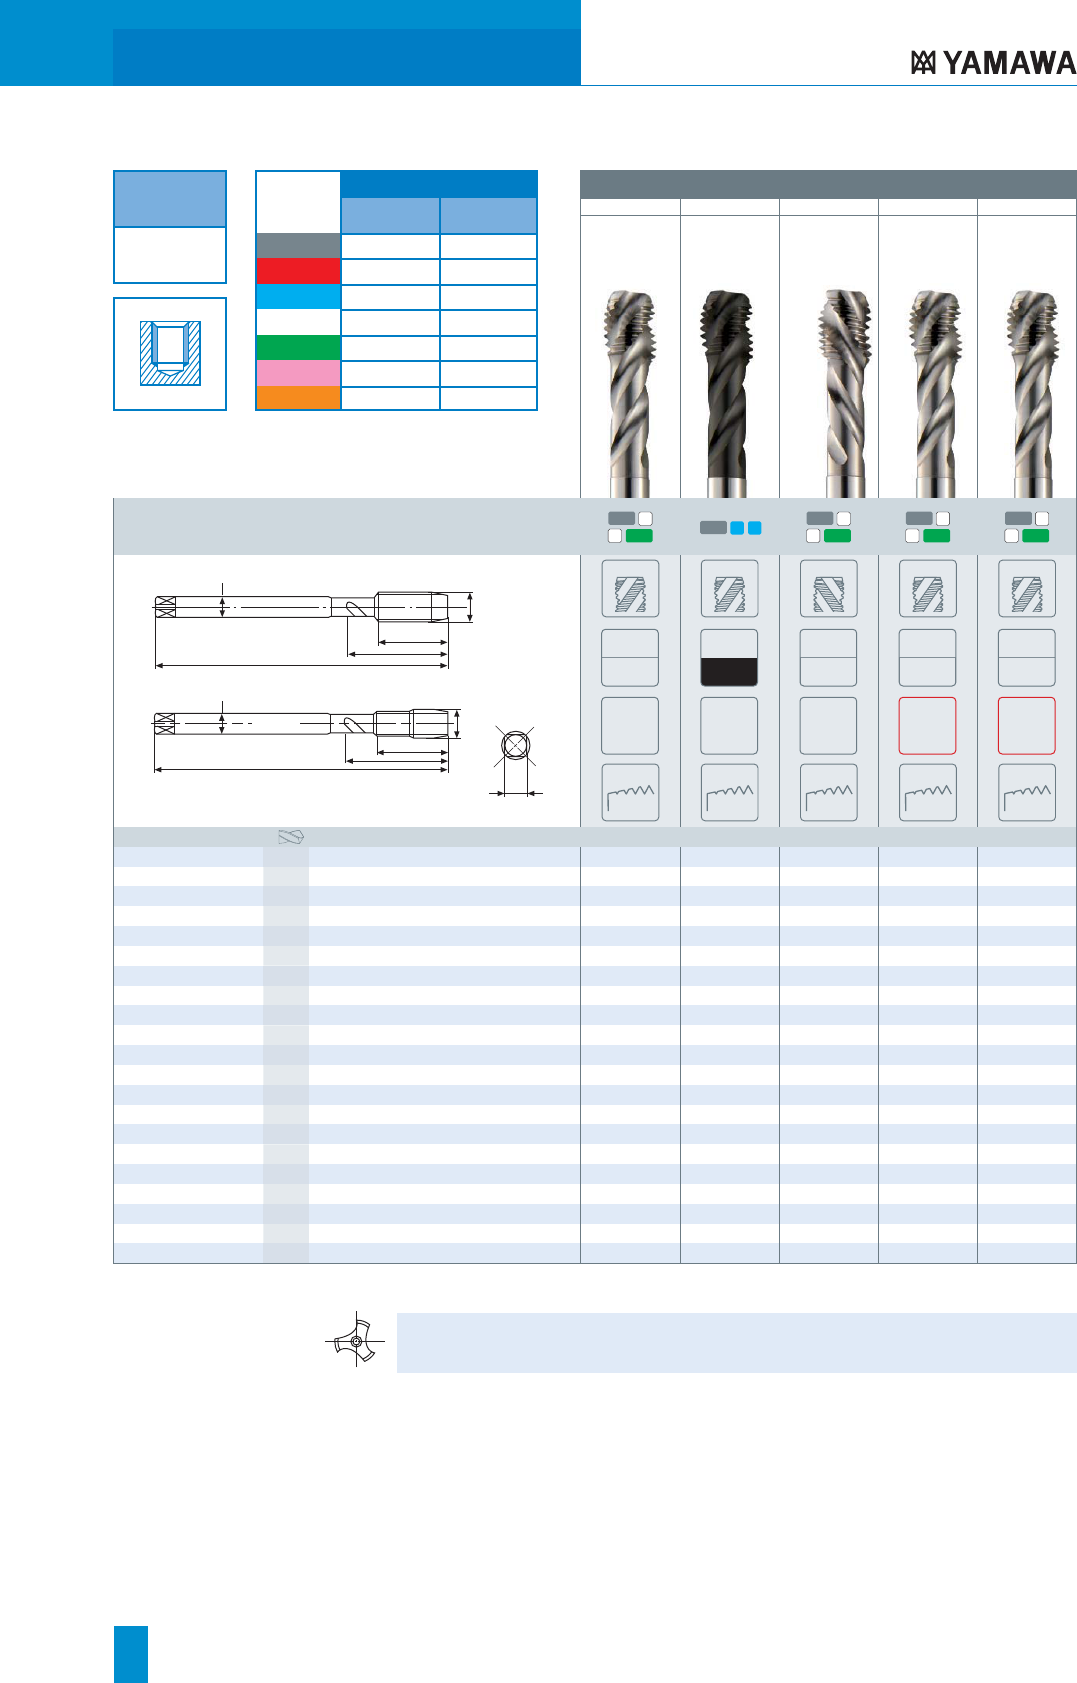Click the blue color chips under the black tap

[746, 528]
